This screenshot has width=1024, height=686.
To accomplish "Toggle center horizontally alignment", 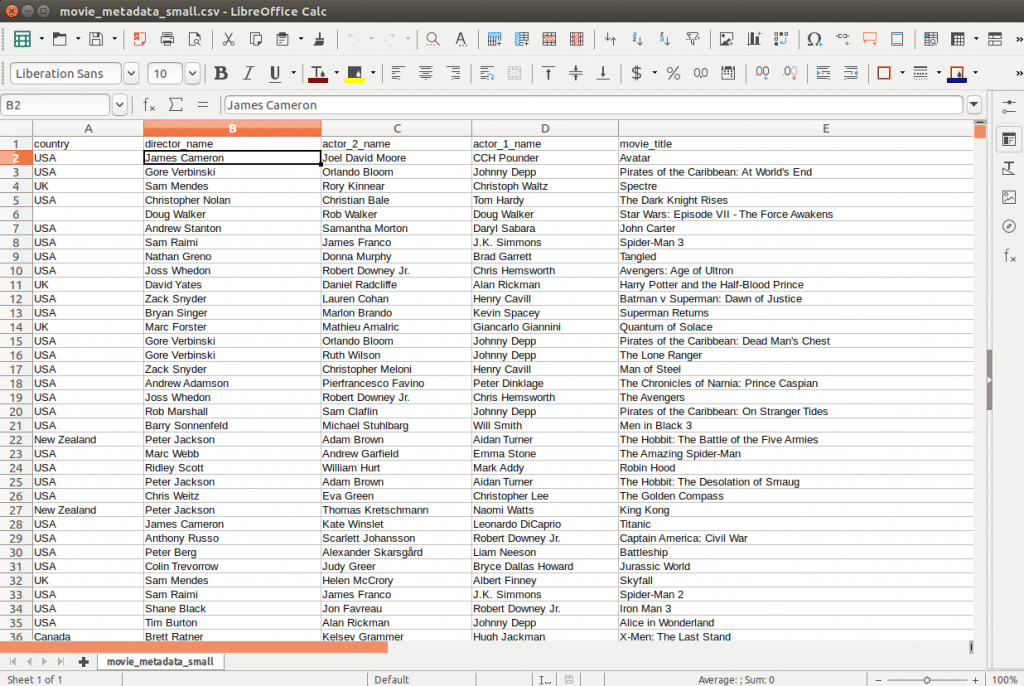I will [x=425, y=73].
